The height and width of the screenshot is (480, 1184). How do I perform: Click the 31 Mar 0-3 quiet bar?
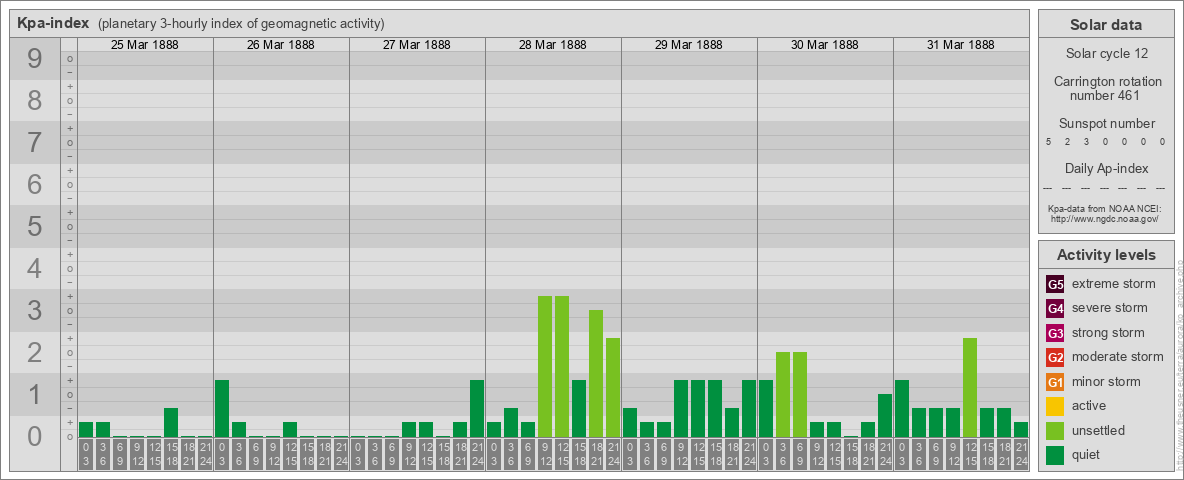pyautogui.click(x=902, y=408)
